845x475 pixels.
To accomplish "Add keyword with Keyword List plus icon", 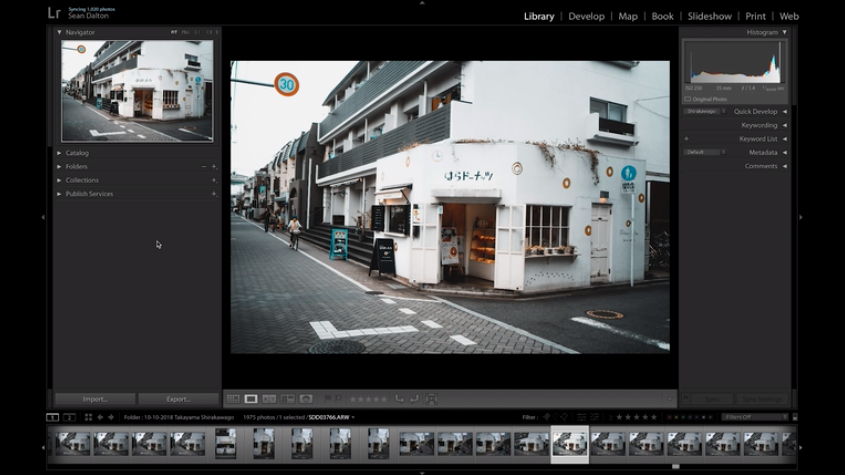I will coord(686,139).
